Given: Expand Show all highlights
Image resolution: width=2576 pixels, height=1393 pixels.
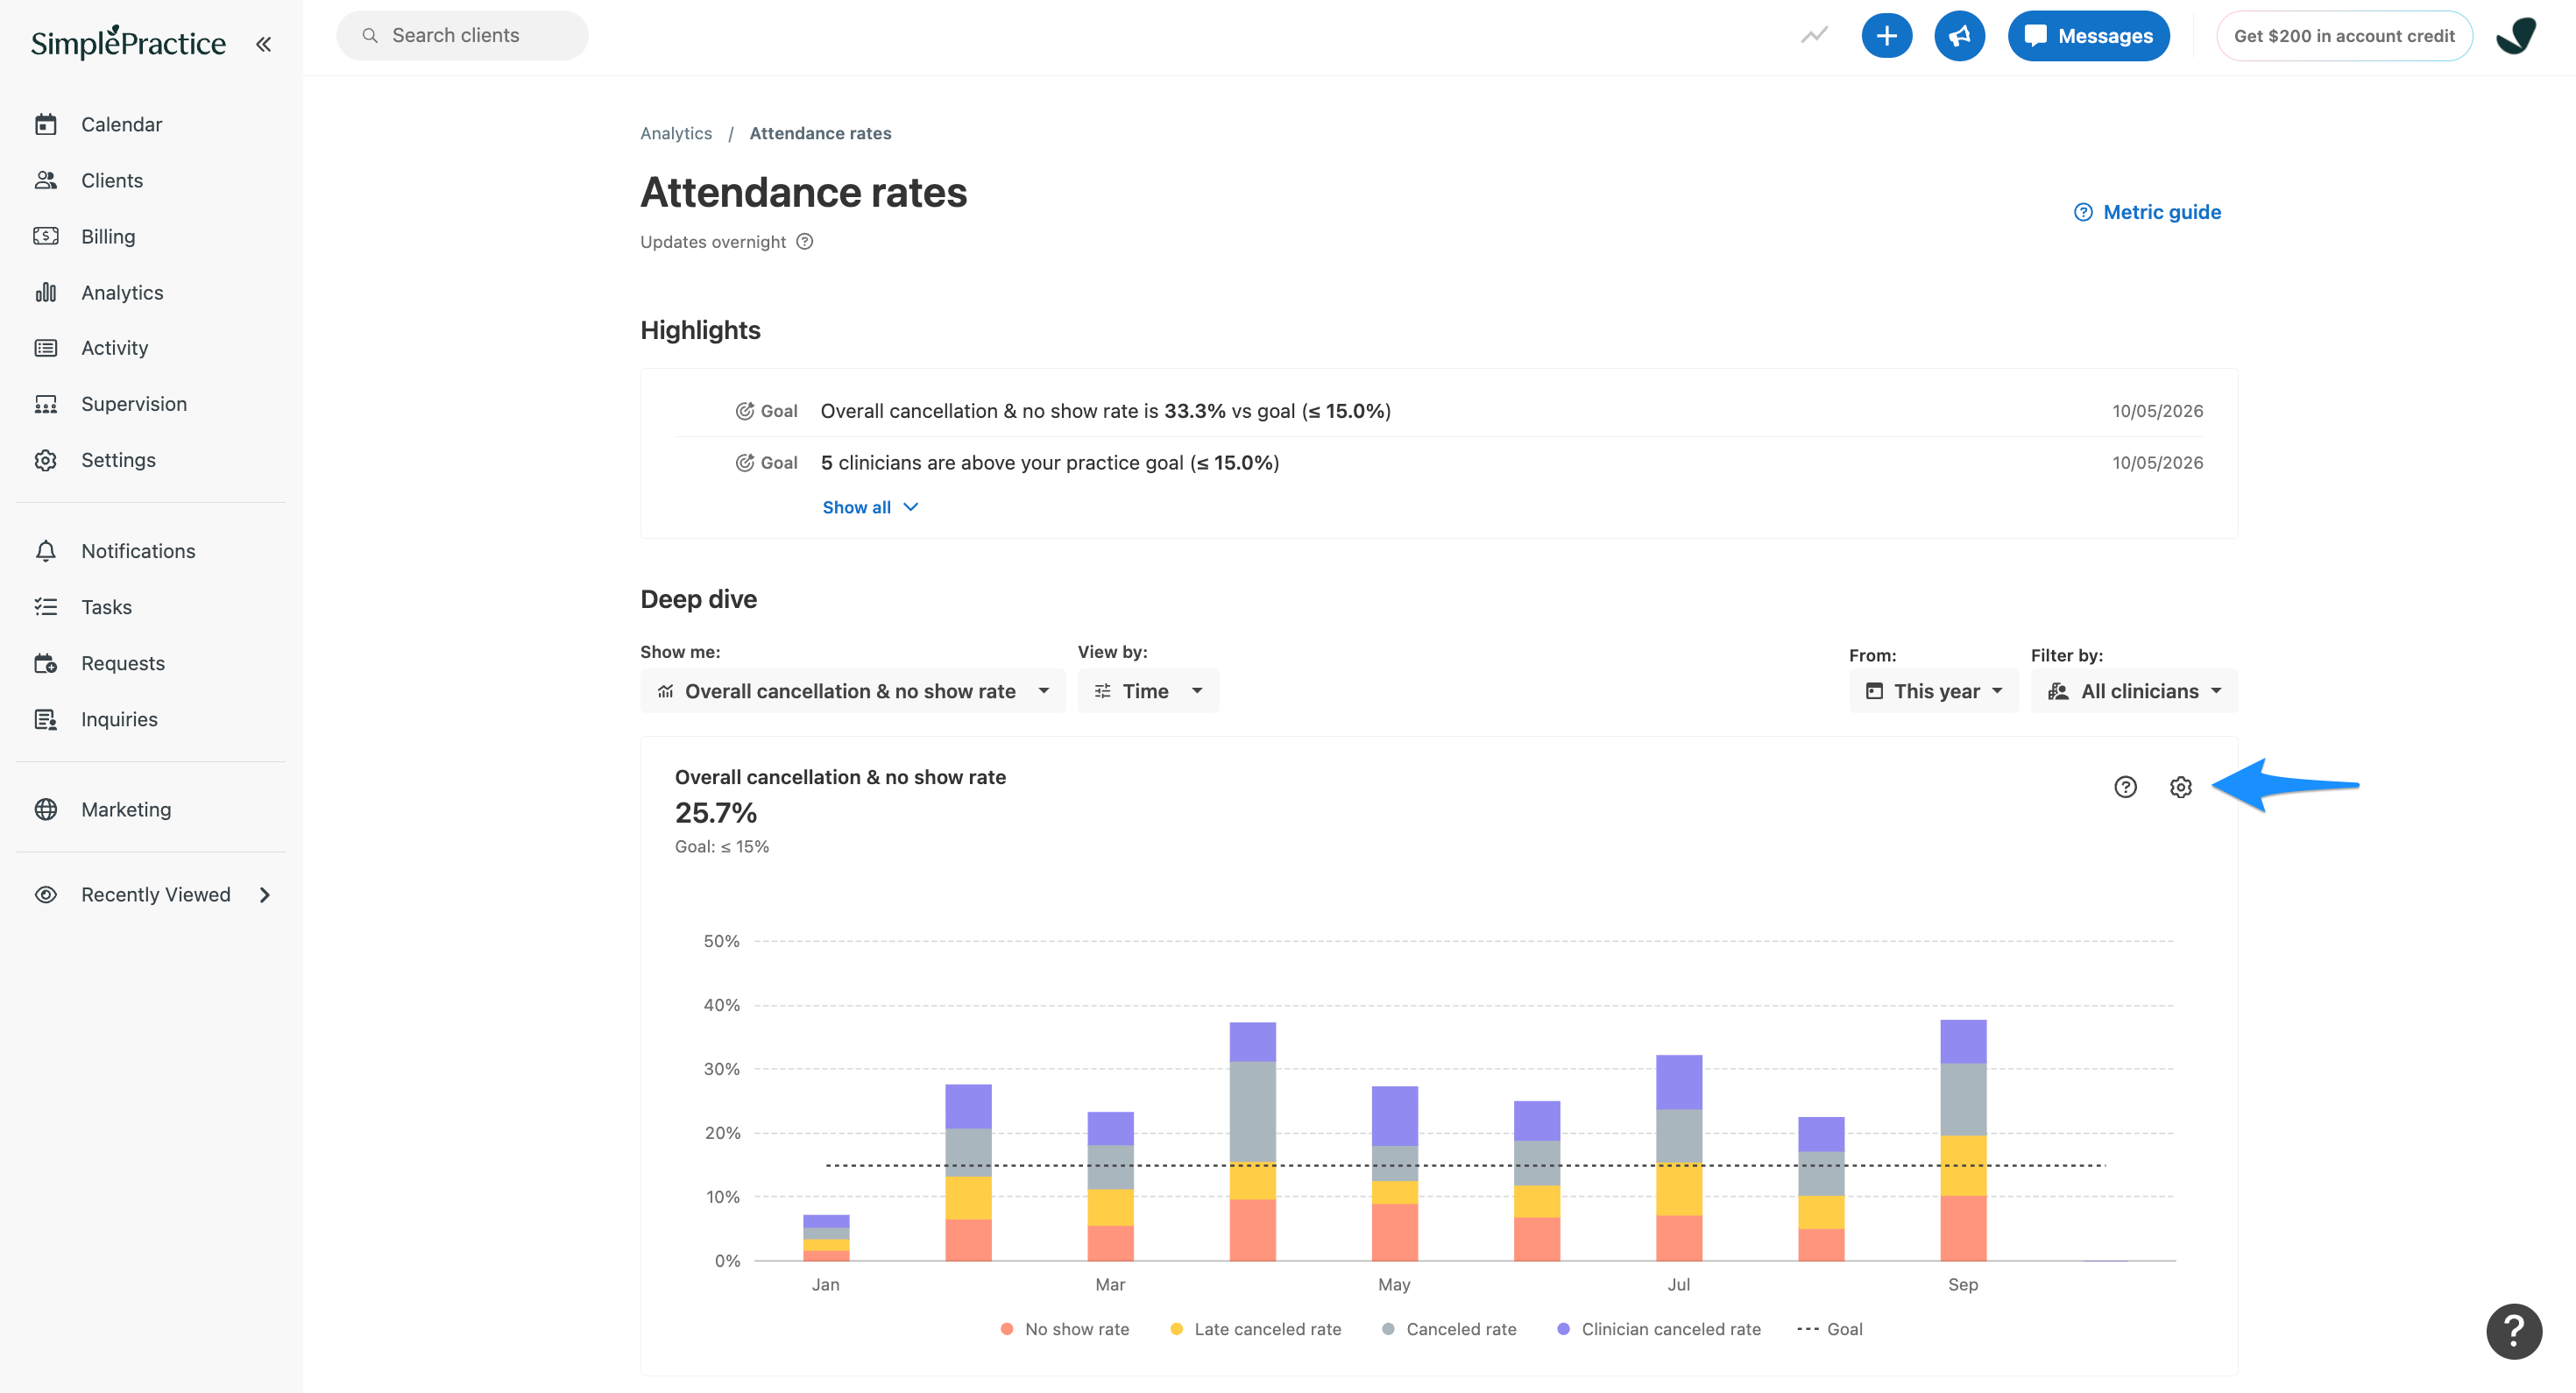Looking at the screenshot, I should coord(870,507).
